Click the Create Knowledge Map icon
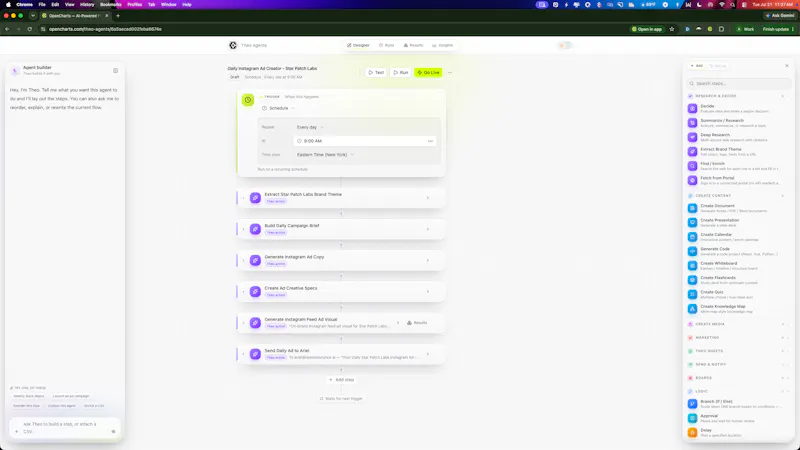This screenshot has height=450, width=800. (x=692, y=309)
